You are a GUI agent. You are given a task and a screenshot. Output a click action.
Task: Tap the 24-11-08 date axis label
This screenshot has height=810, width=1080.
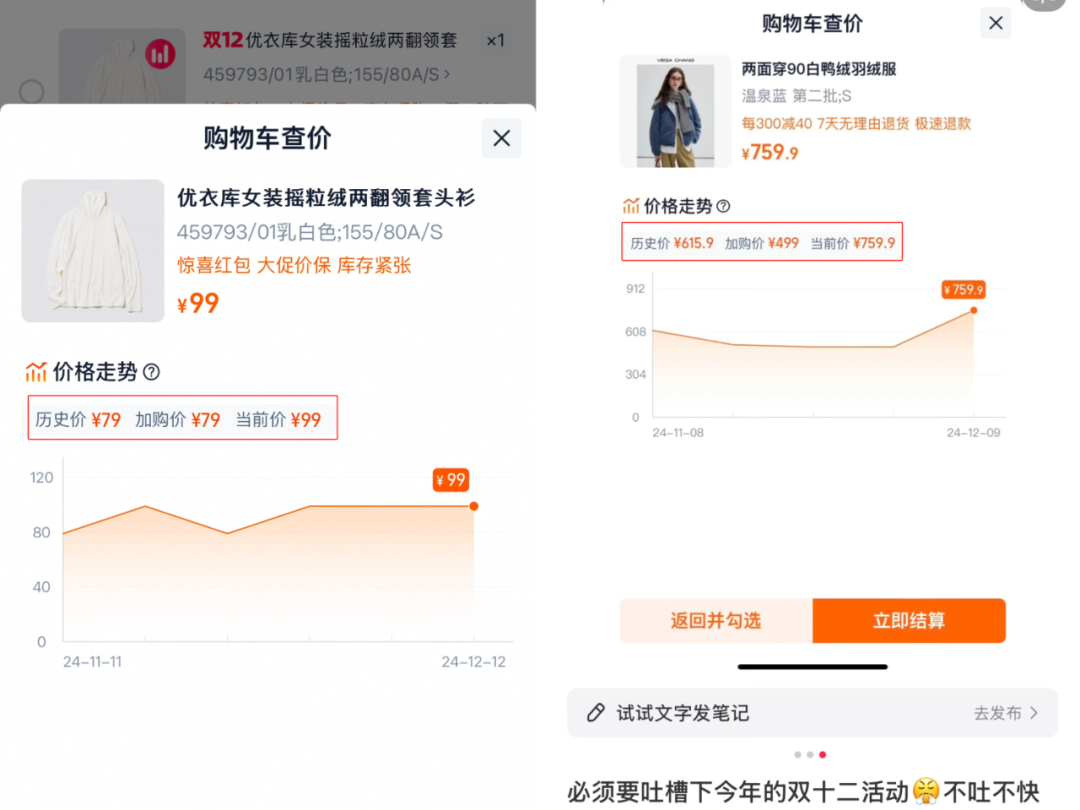(x=678, y=433)
